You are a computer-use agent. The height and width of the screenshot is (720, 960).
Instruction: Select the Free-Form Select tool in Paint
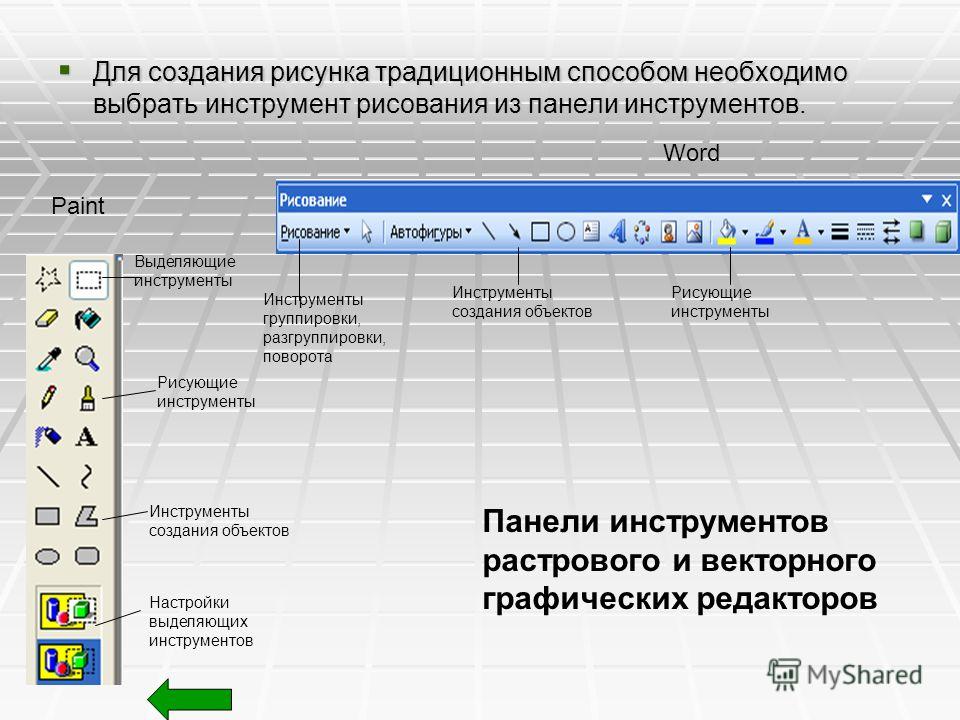48,279
